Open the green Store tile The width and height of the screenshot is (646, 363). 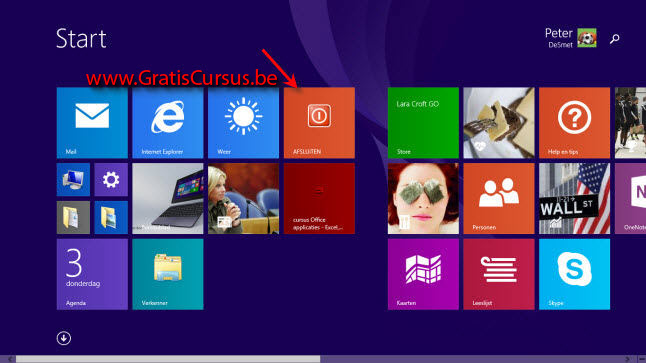[x=423, y=123]
